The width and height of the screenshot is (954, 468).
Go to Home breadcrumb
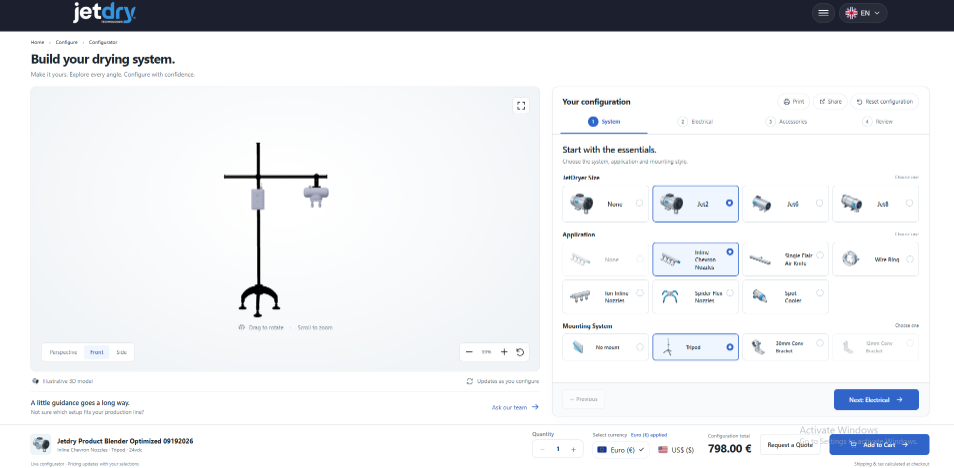pyautogui.click(x=37, y=42)
